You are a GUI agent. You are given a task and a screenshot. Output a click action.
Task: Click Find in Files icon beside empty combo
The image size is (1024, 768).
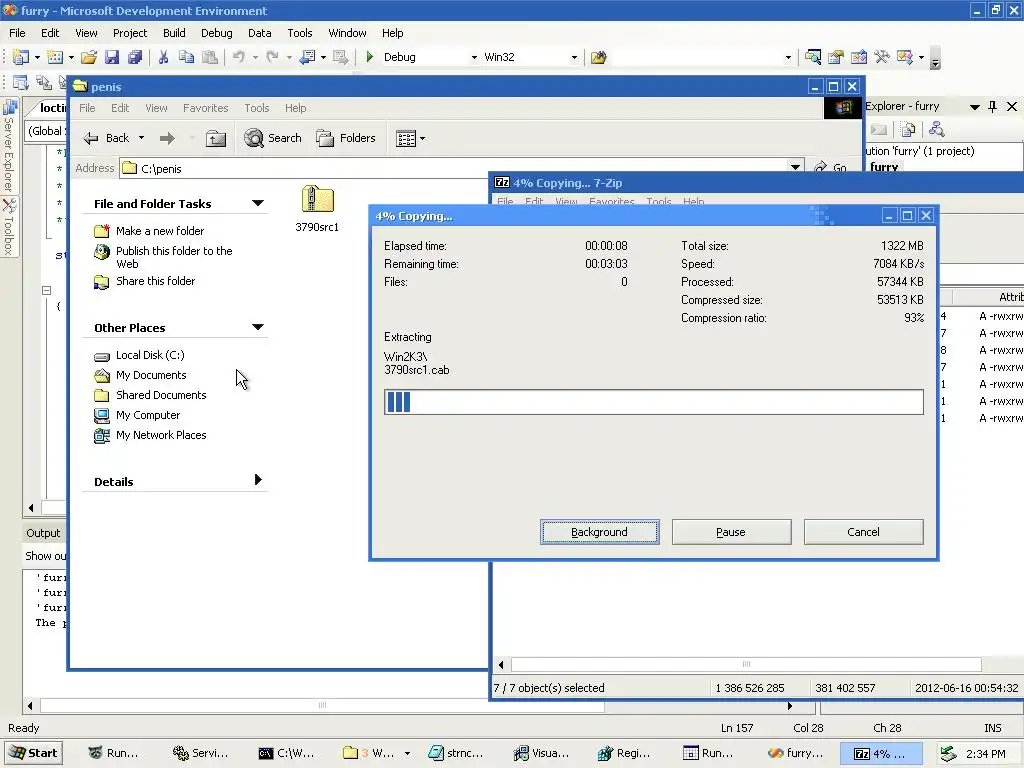(598, 57)
